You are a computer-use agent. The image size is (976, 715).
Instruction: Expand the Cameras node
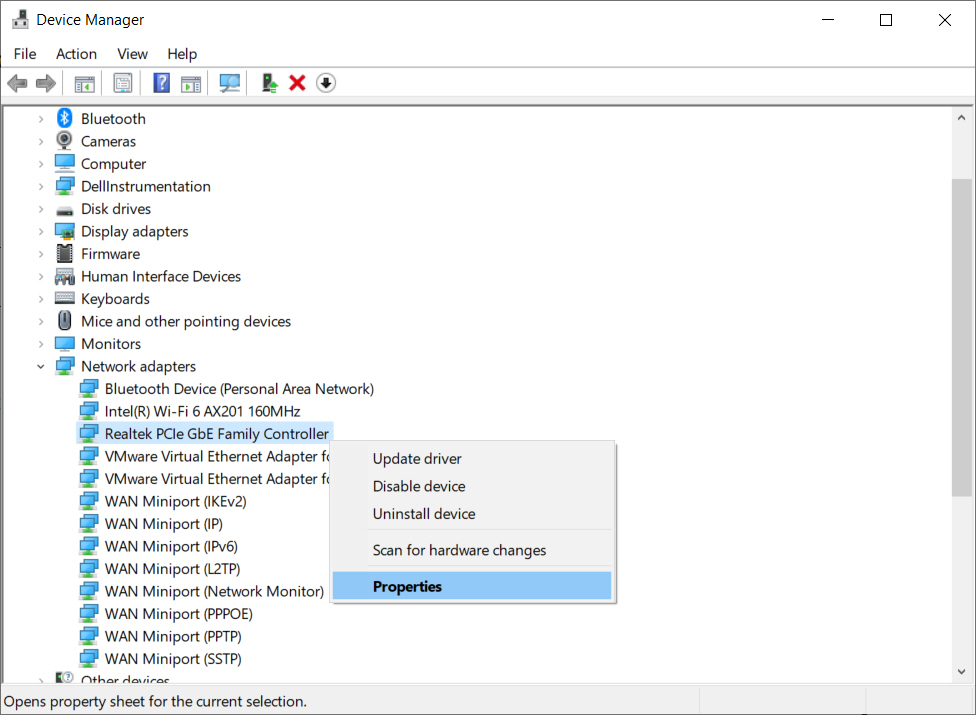coord(41,141)
